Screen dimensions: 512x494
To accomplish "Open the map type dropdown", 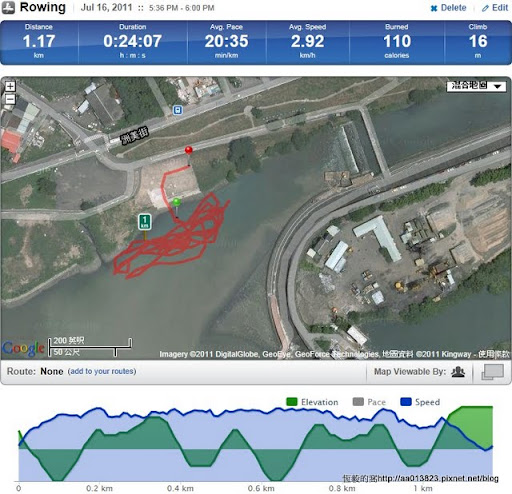I will [x=476, y=86].
